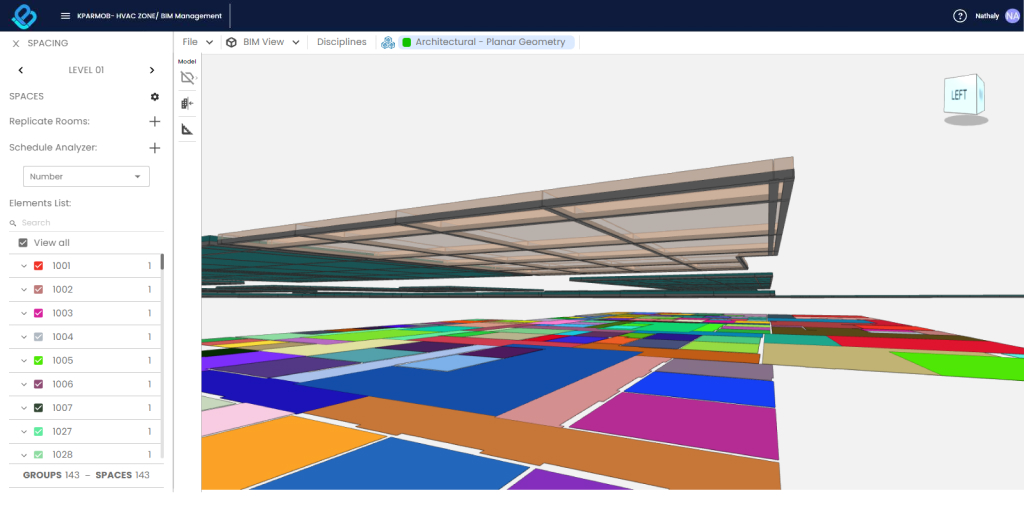Activate the measure angle tool
The image size is (1024, 513).
click(187, 129)
